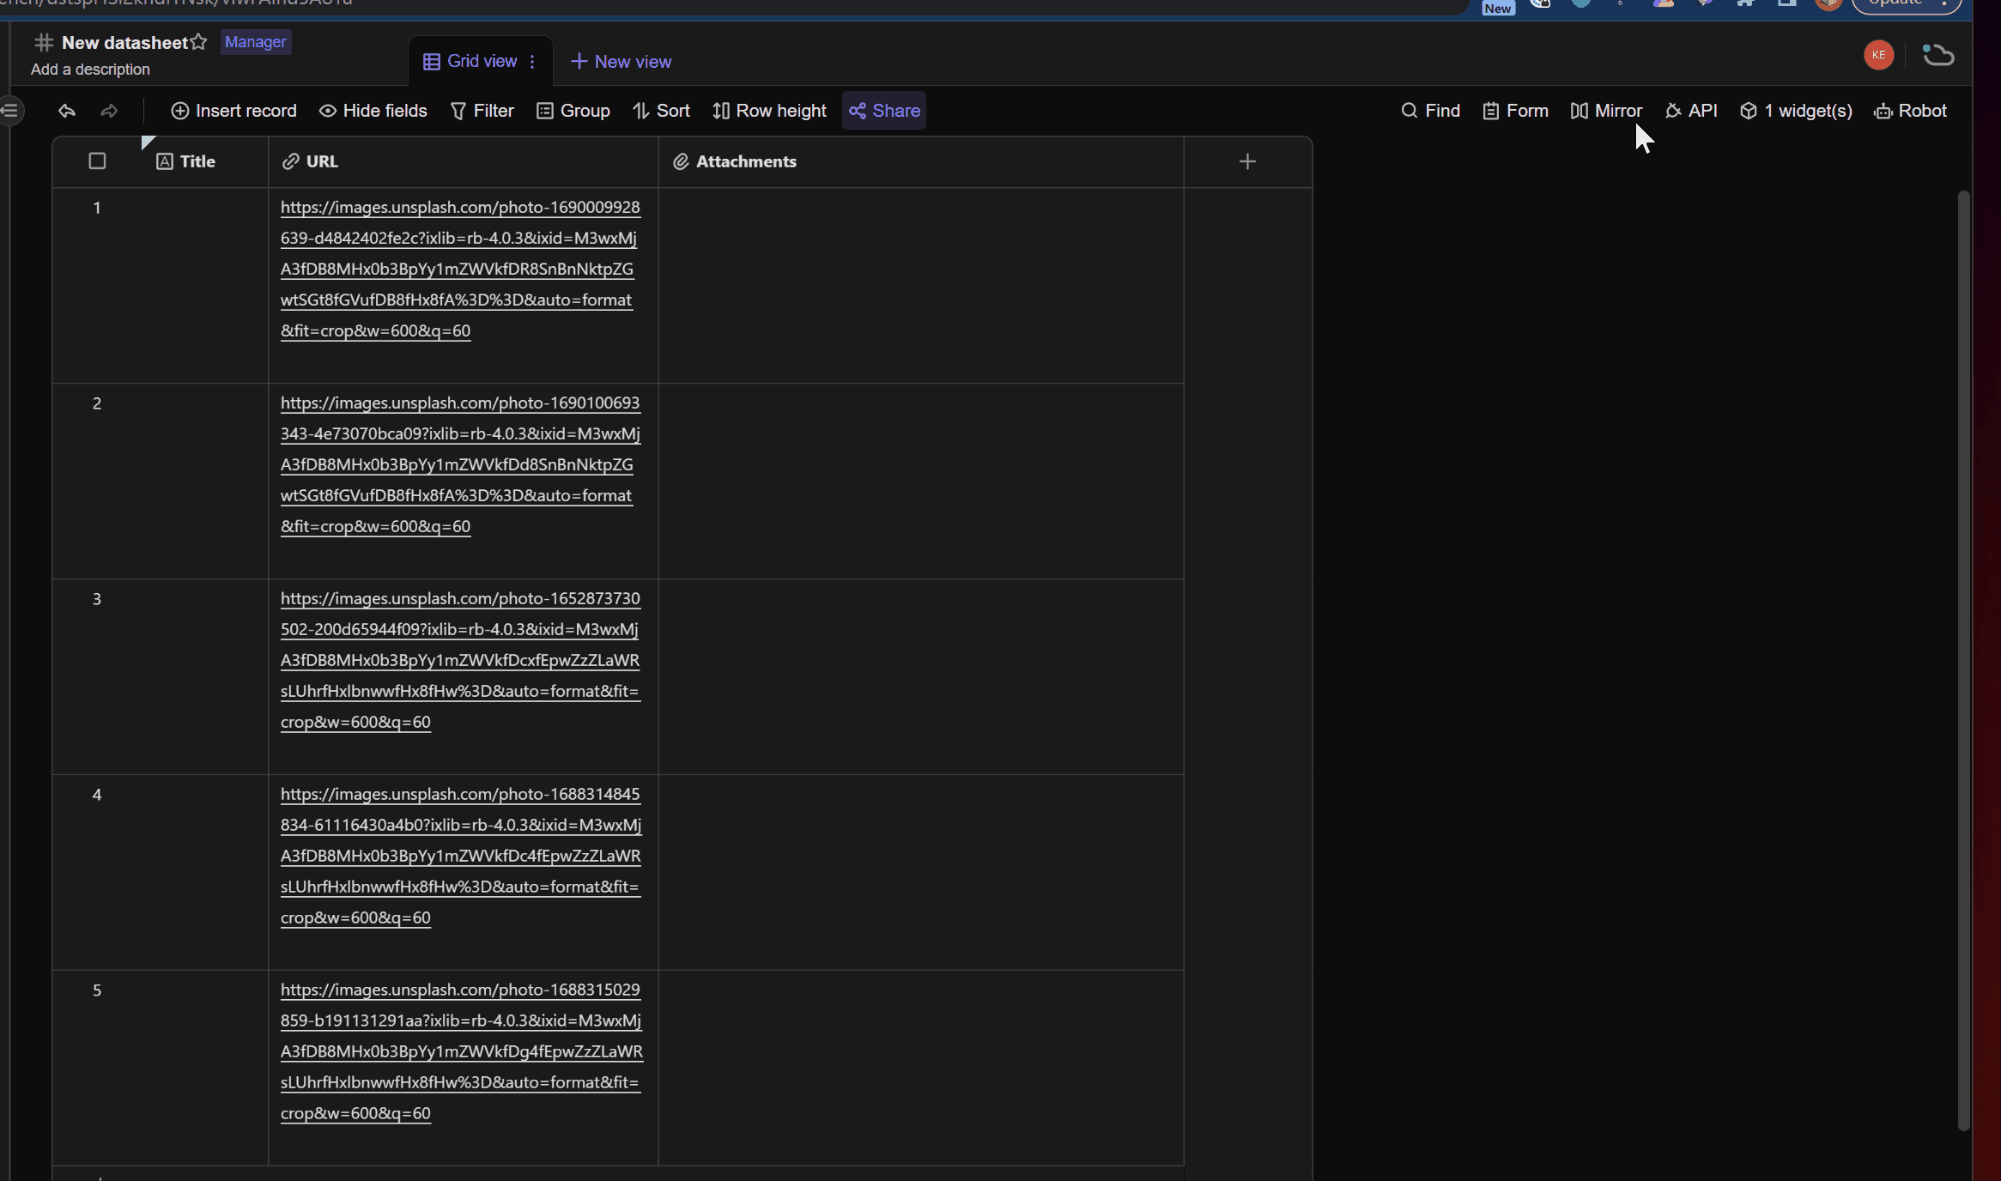Image resolution: width=2001 pixels, height=1181 pixels.
Task: Expand the left sidebar panel toggle
Action: 10,111
